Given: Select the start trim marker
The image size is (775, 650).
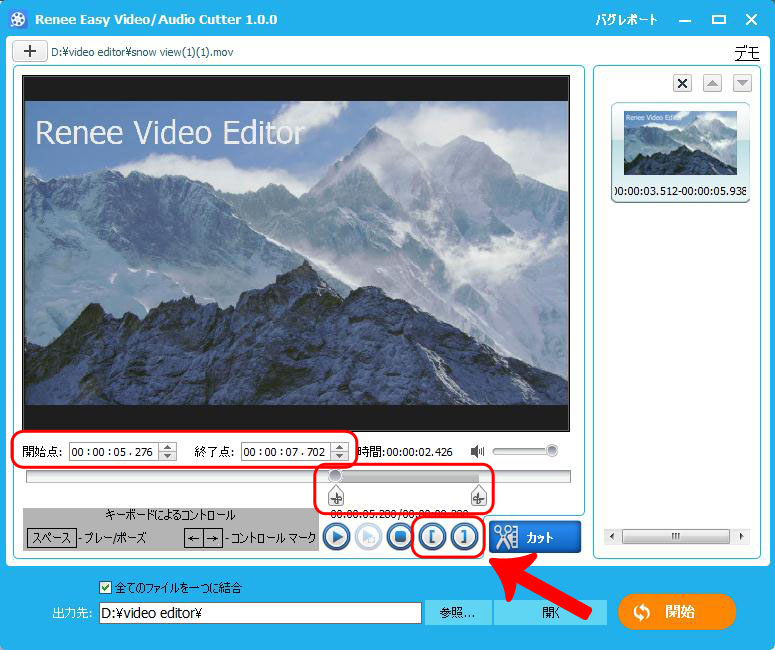Looking at the screenshot, I should [x=336, y=495].
